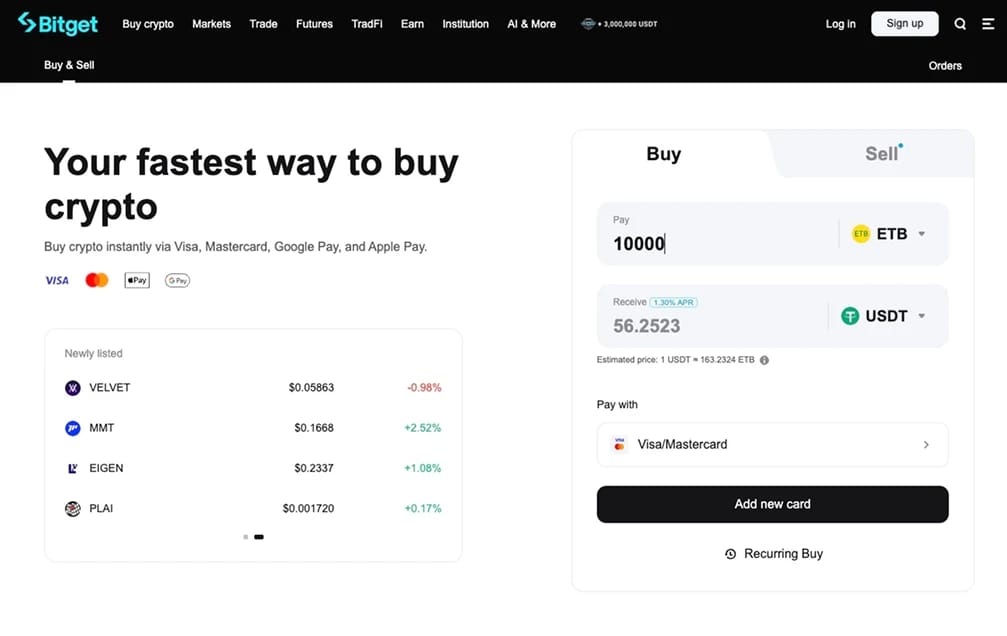
Task: Click the PLAI coin icon
Action: coord(73,509)
